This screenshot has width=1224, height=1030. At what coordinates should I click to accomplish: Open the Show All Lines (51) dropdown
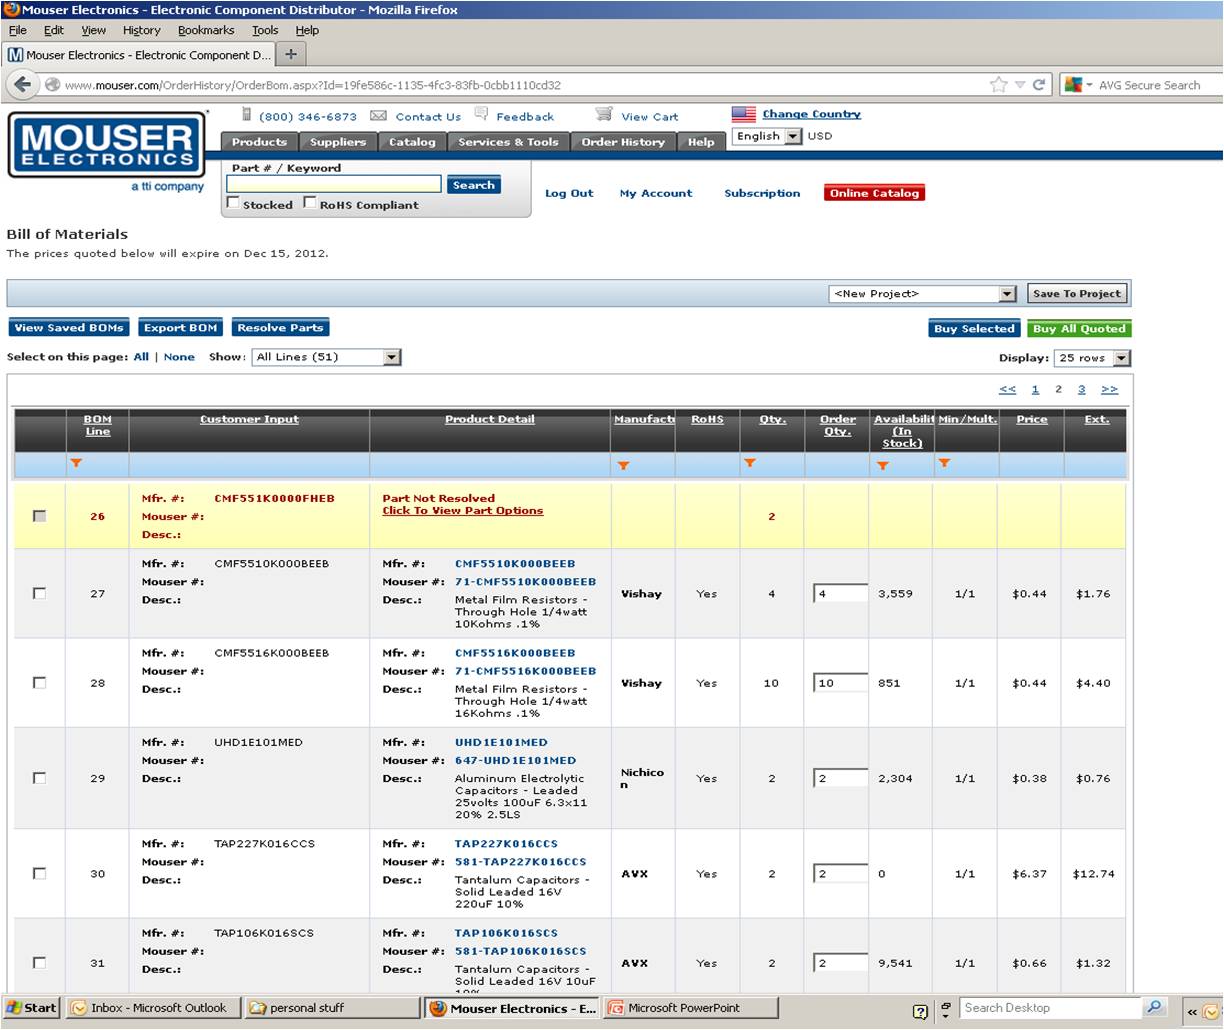(326, 357)
